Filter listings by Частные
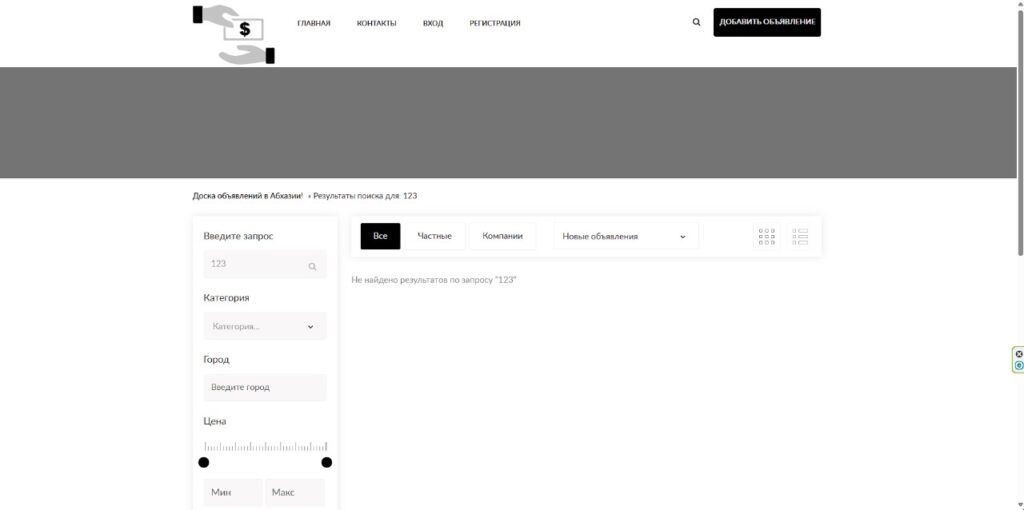The width and height of the screenshot is (1024, 510). pyautogui.click(x=434, y=236)
